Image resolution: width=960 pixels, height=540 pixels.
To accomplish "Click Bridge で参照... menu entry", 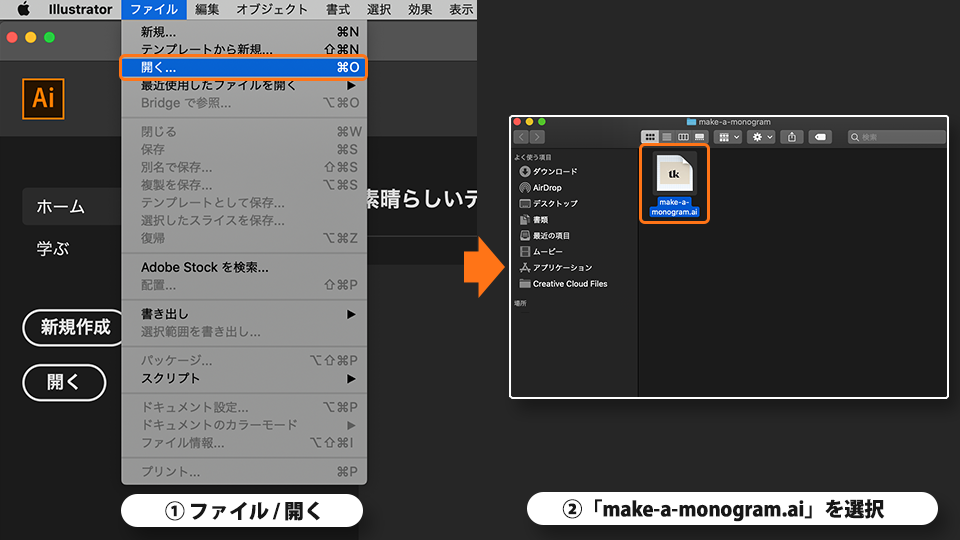I will pyautogui.click(x=244, y=103).
